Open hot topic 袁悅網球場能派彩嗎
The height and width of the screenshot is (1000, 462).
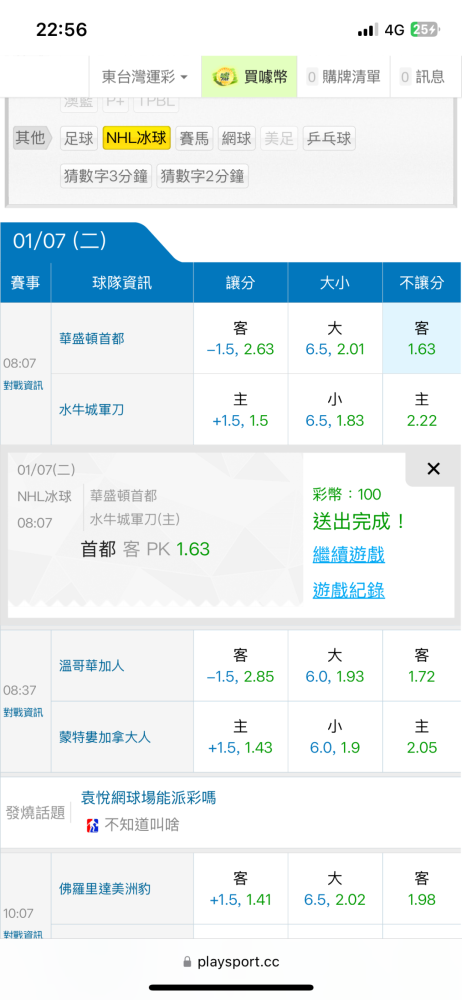click(148, 797)
